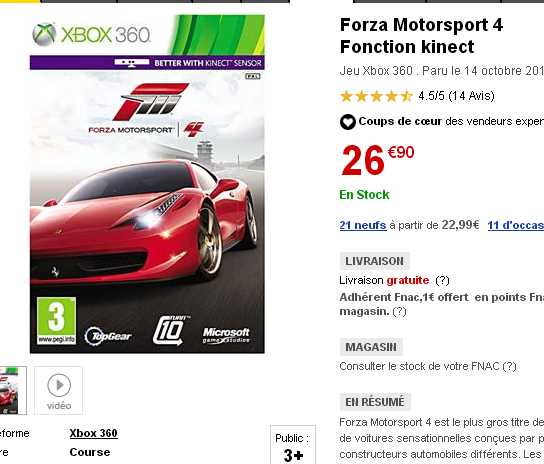
Task: Click the MAGASIN section label
Action: (371, 347)
